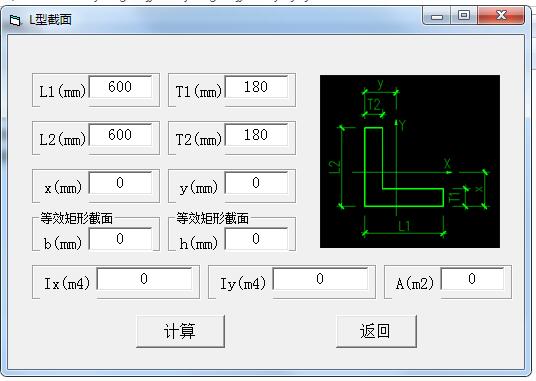536x381 pixels.
Task: Close the L型截面 dialog
Action: 501,16
